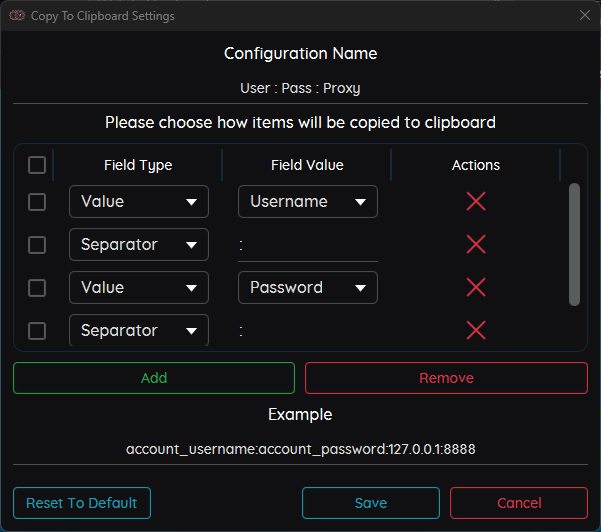Viewport: 601px width, 532px height.
Task: Expand the first Separator field type dropdown
Action: [138, 245]
